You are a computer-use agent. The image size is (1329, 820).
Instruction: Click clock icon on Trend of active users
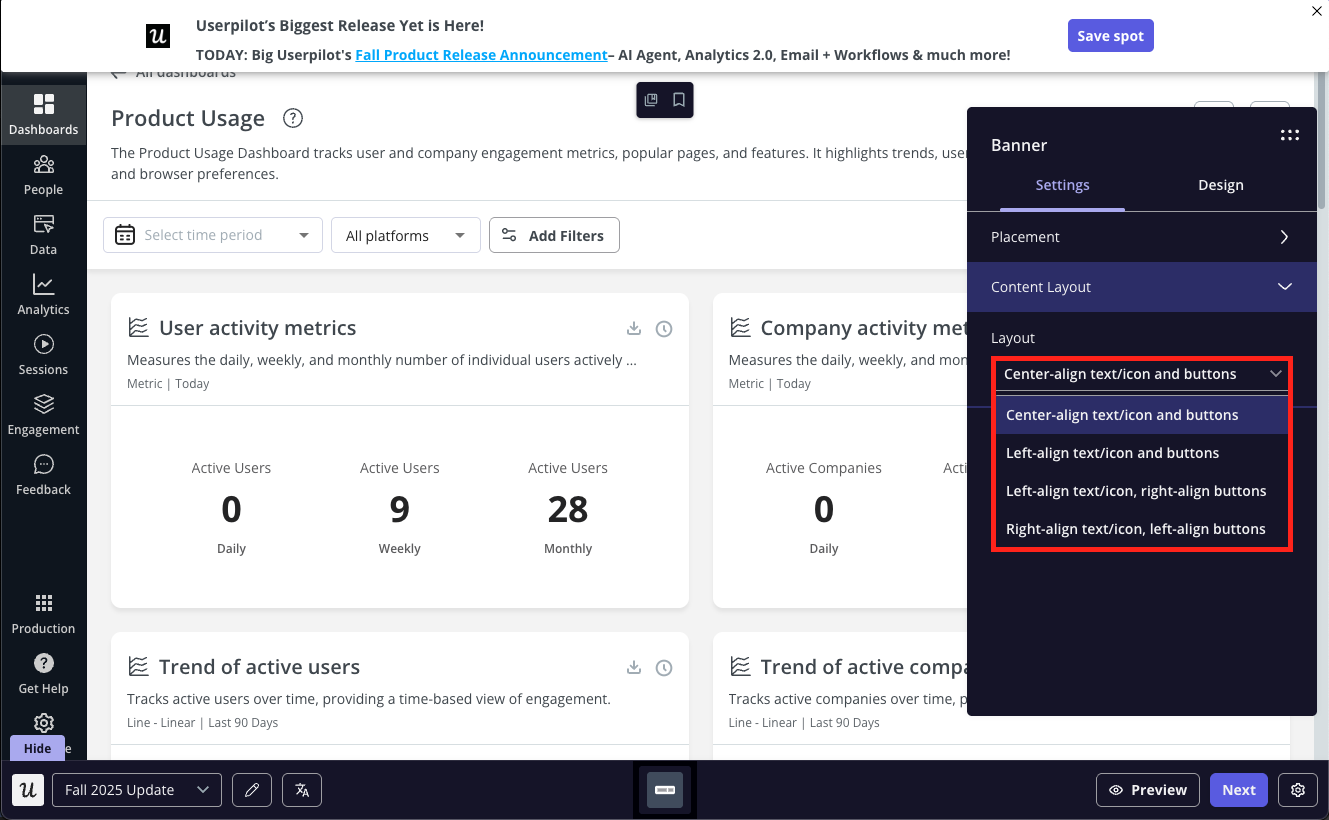664,667
